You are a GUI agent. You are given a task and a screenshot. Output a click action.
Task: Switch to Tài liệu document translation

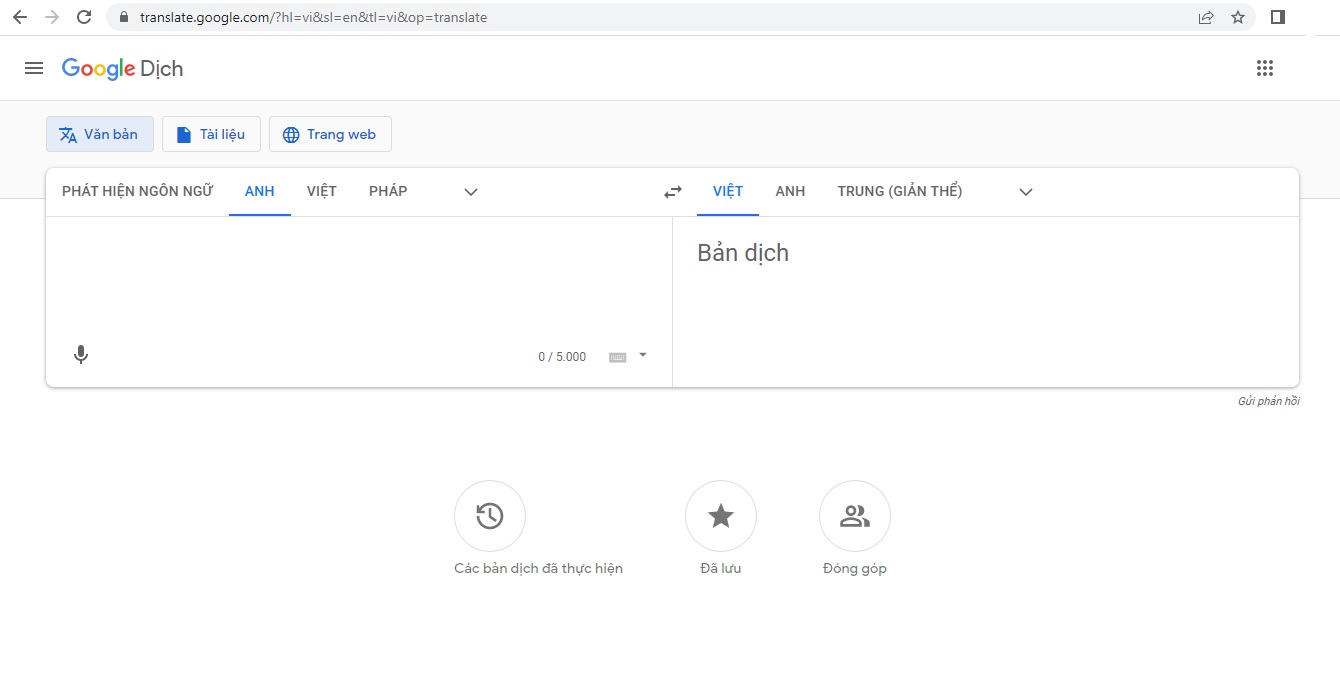point(211,134)
